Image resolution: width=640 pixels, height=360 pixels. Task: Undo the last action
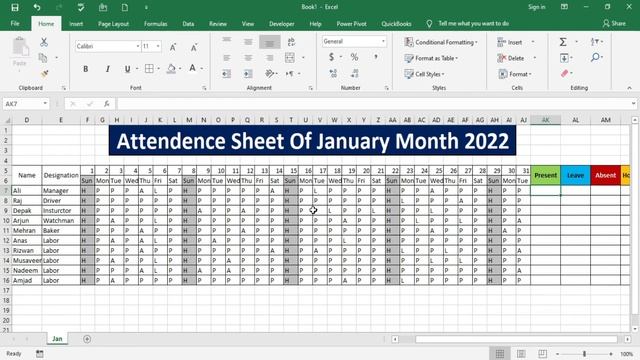pos(37,7)
